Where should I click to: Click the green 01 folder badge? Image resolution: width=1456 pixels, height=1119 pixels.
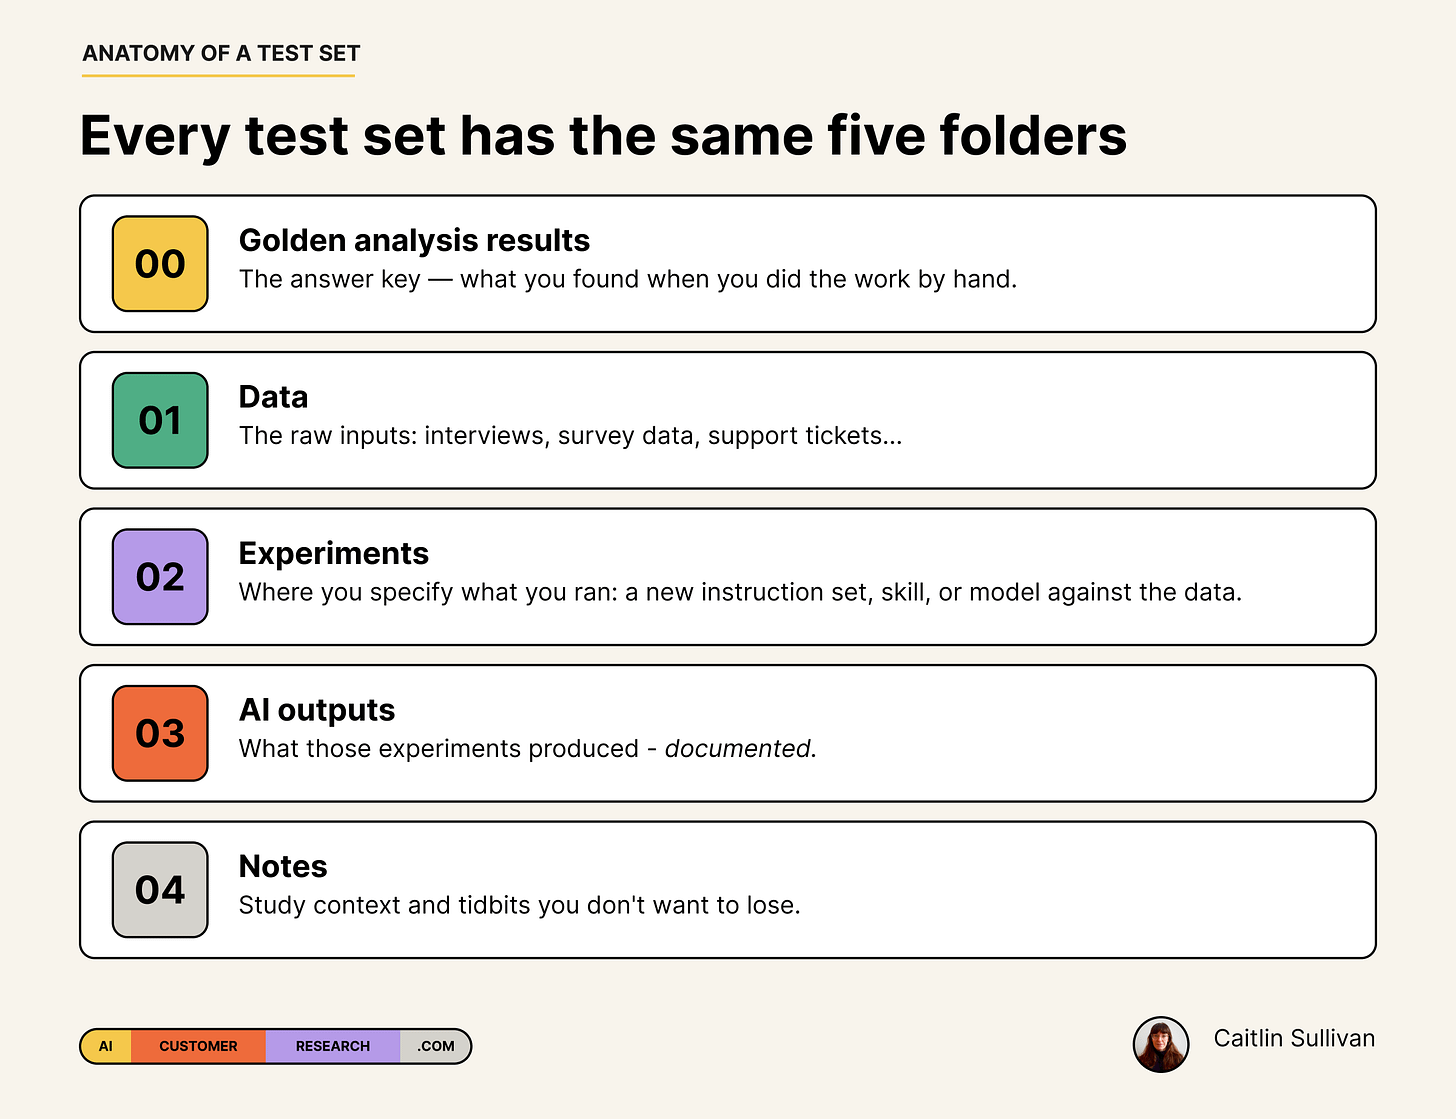[160, 420]
